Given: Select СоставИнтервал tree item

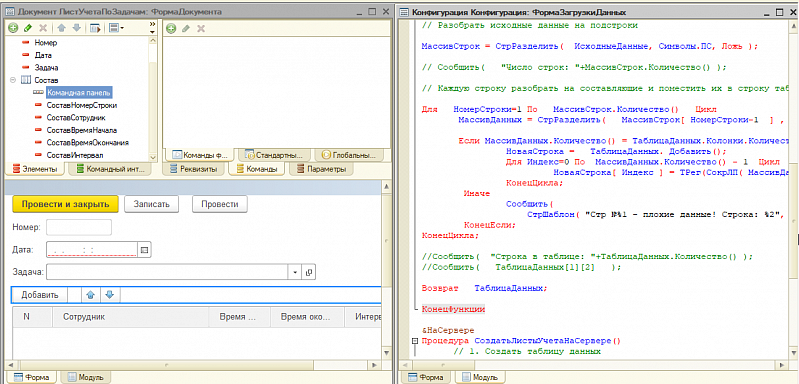Looking at the screenshot, I should tap(74, 155).
